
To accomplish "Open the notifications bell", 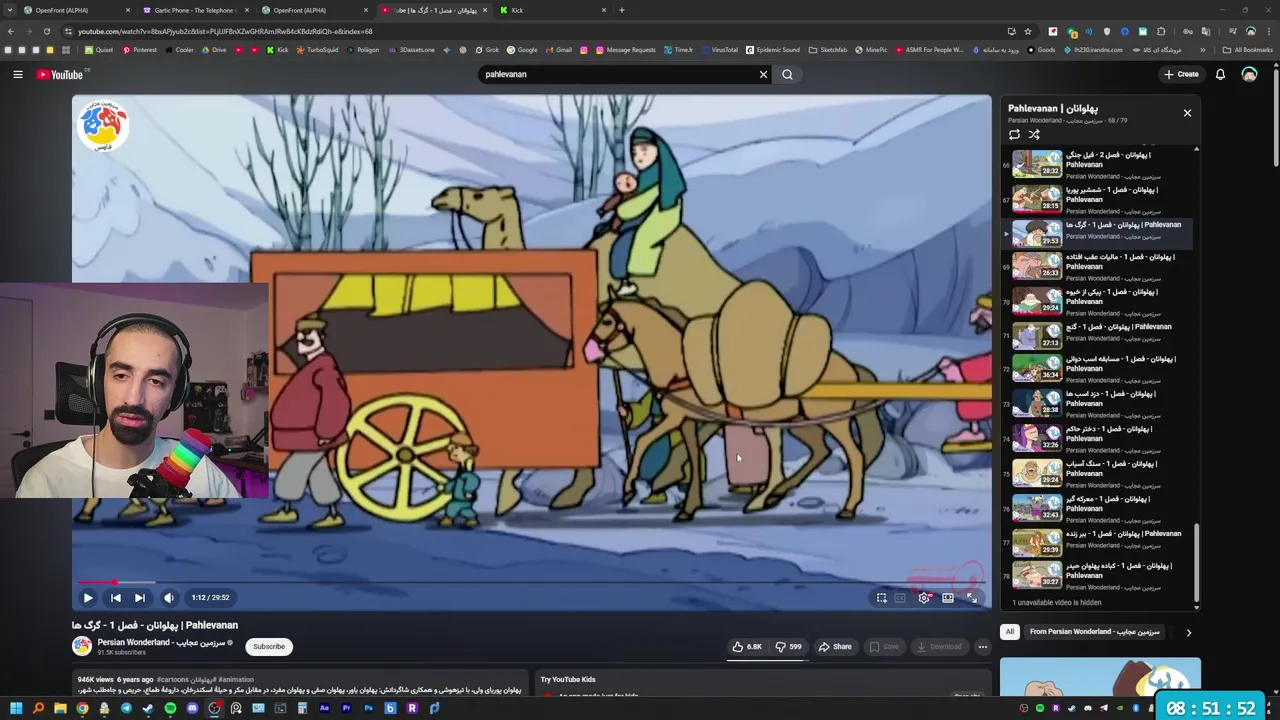I will click(x=1220, y=74).
